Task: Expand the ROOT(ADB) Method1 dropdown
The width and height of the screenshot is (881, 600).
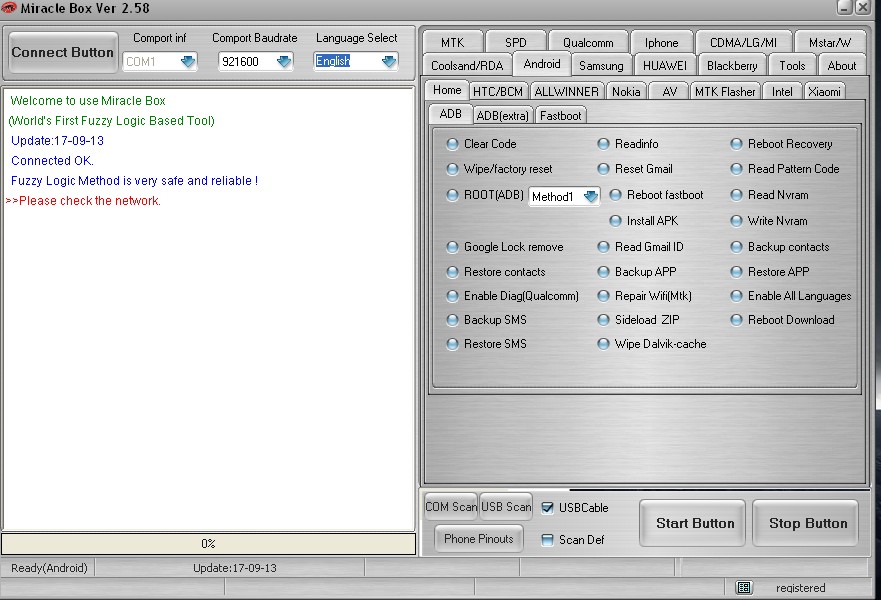Action: click(591, 196)
